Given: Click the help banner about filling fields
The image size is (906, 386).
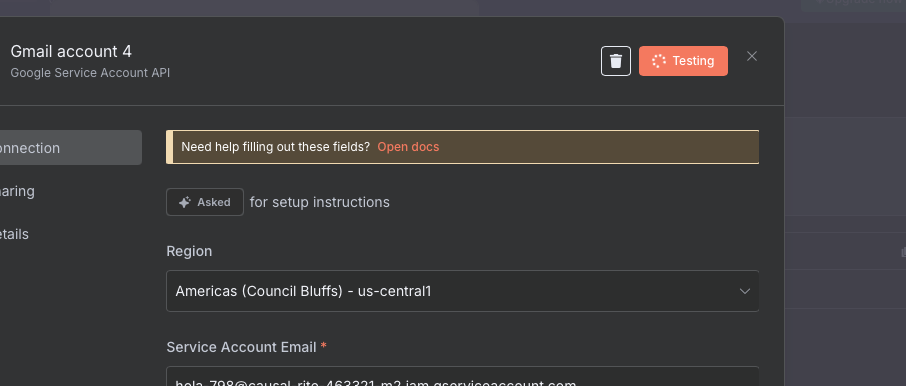Looking at the screenshot, I should [x=462, y=147].
